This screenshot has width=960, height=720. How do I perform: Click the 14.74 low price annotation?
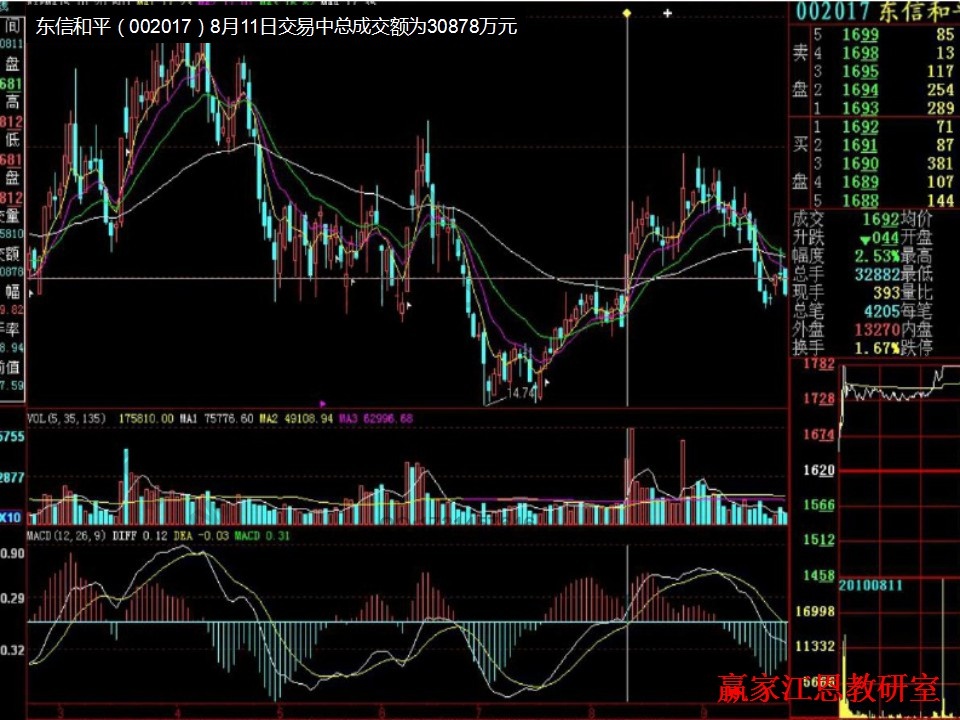coord(522,394)
